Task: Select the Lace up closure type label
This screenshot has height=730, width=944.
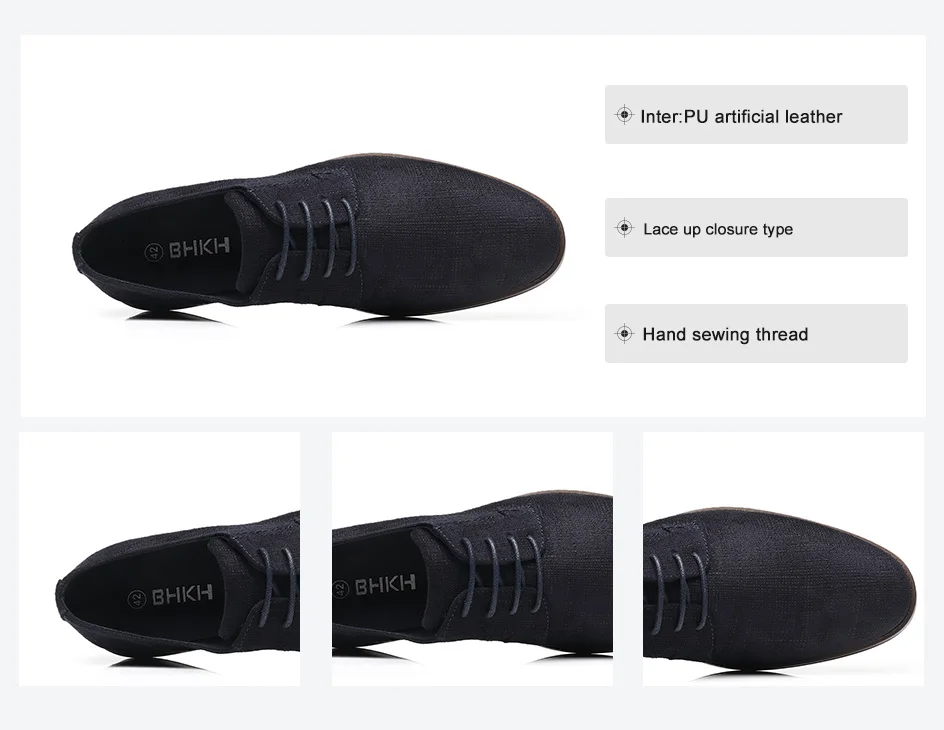Action: coord(718,229)
